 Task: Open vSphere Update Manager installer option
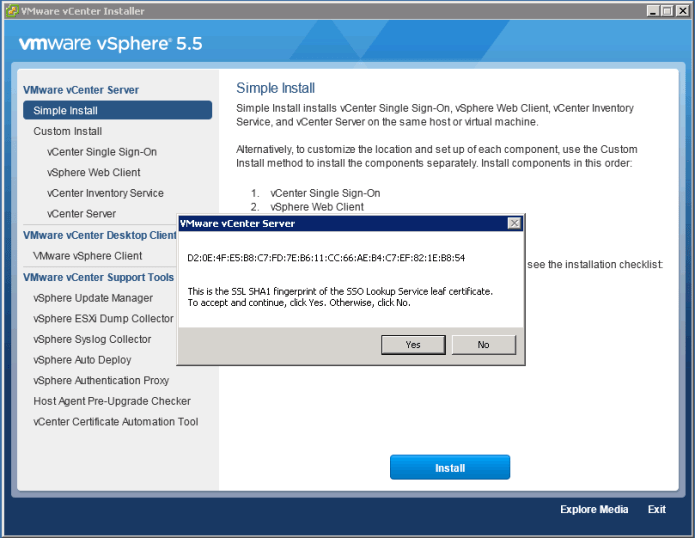click(93, 298)
